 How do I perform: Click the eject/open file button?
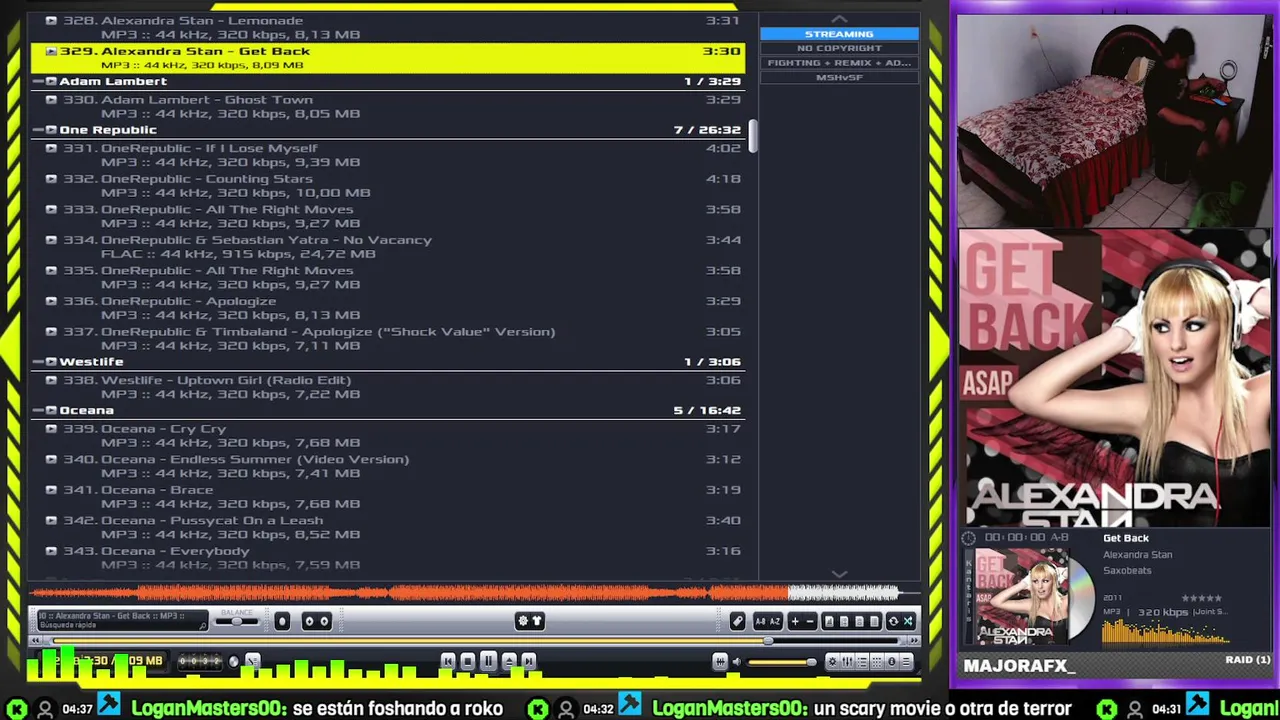tap(509, 661)
